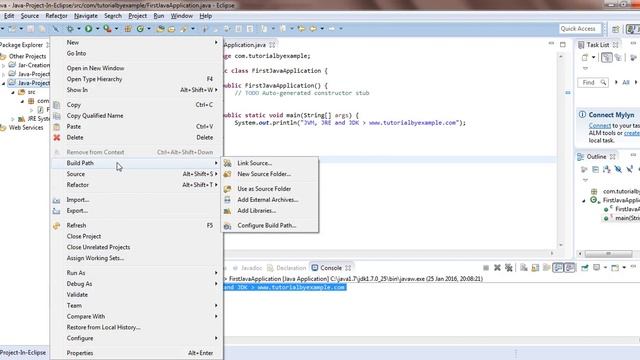Toggle Scroll Lock in Console toolbar

(x=535, y=268)
